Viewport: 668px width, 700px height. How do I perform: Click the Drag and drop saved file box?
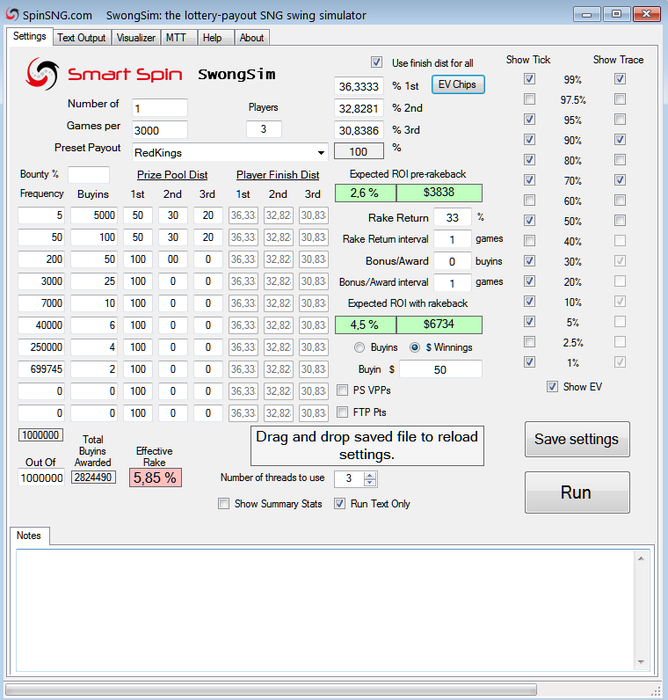point(367,446)
